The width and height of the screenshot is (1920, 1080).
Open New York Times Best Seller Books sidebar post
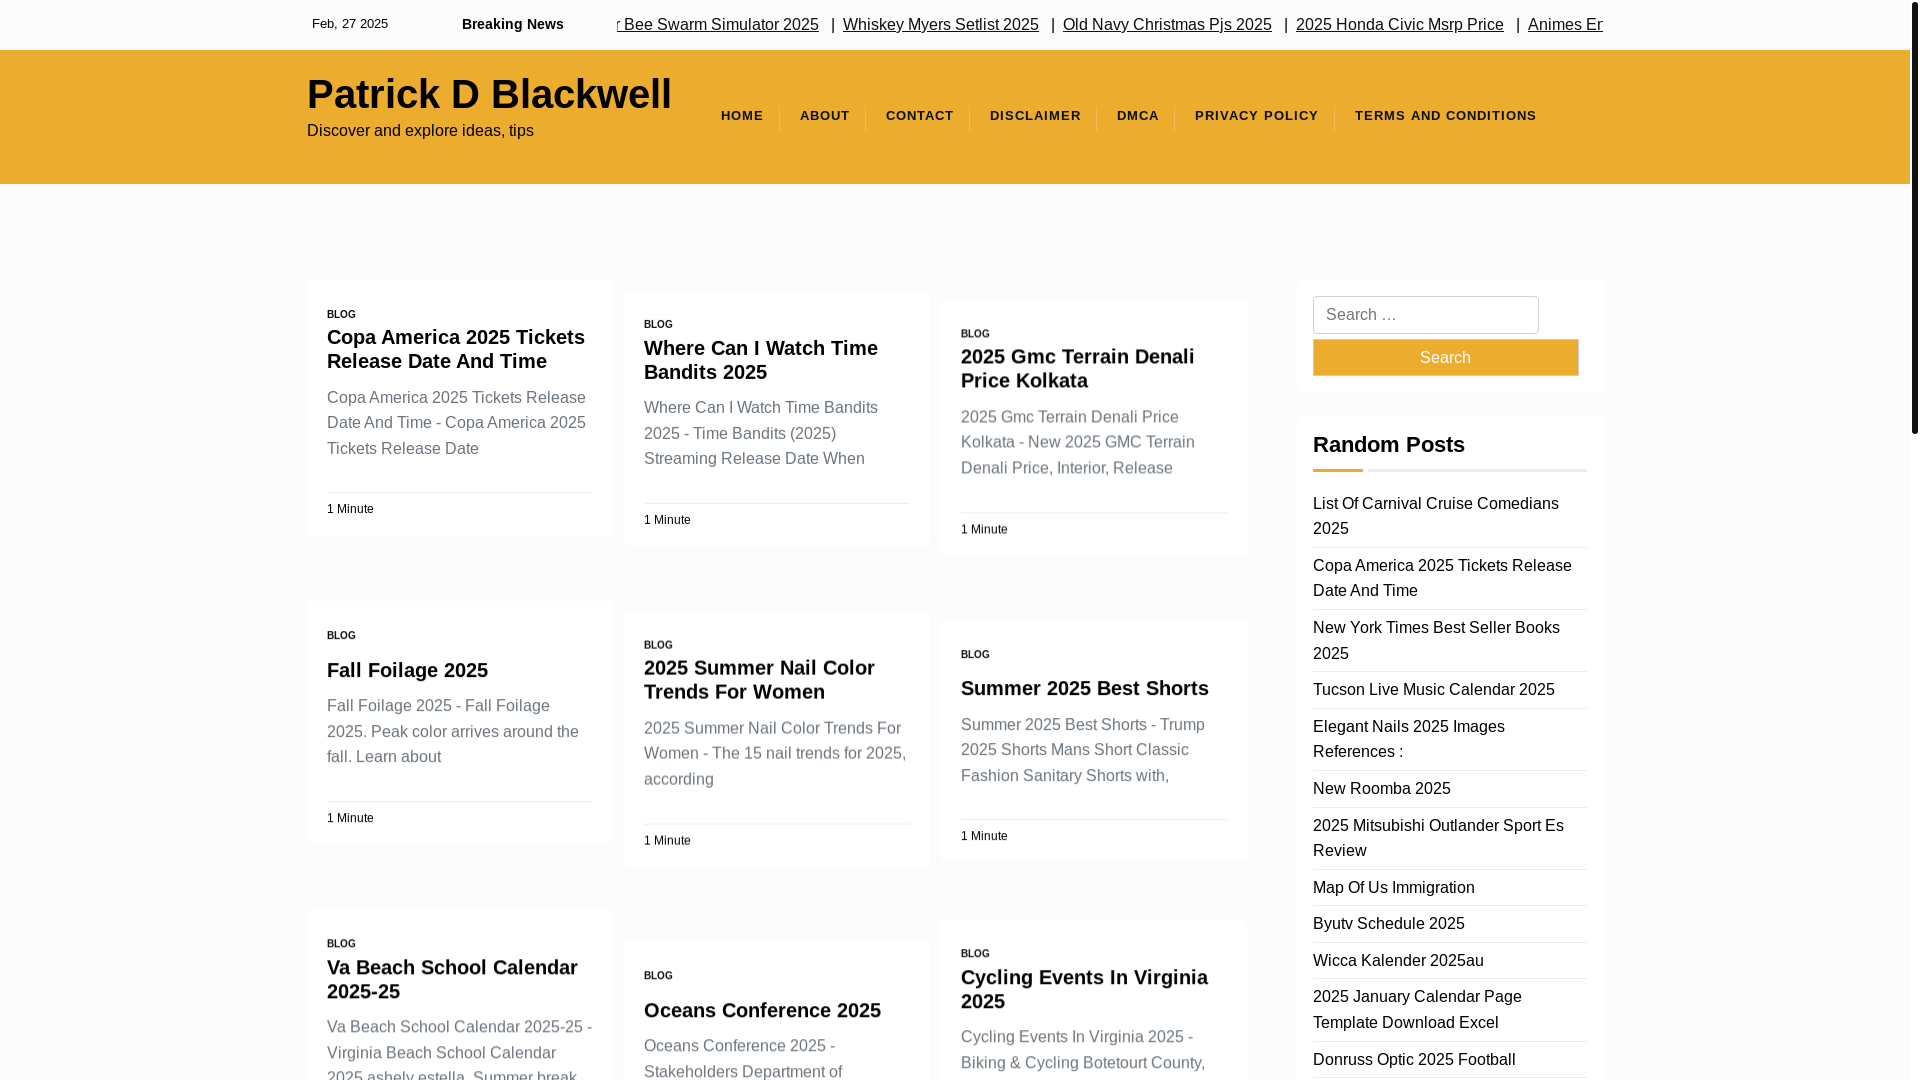[1436, 640]
